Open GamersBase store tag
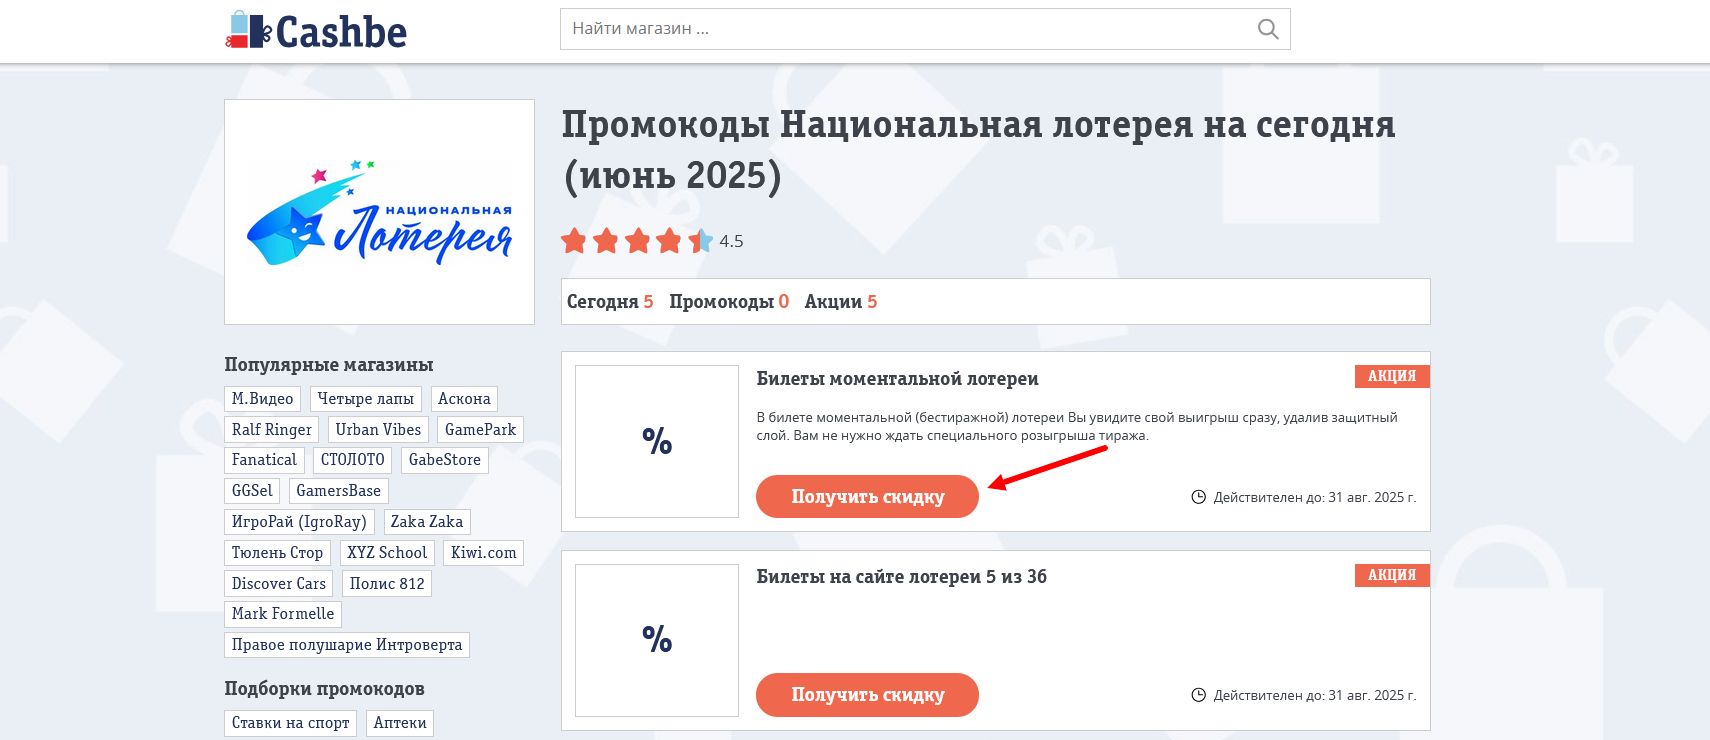Screen dimensions: 1710x740 [338, 491]
